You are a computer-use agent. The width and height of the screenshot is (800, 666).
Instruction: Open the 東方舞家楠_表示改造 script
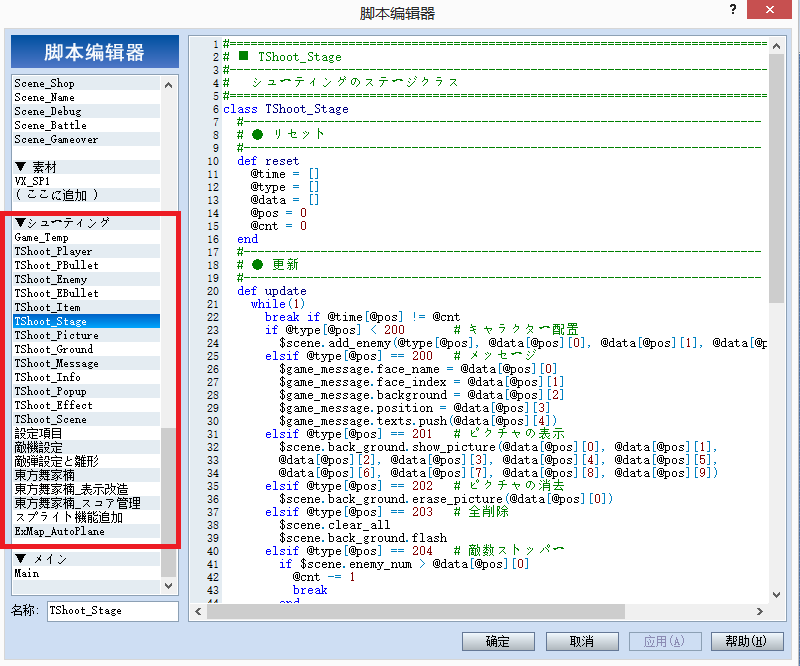86,489
